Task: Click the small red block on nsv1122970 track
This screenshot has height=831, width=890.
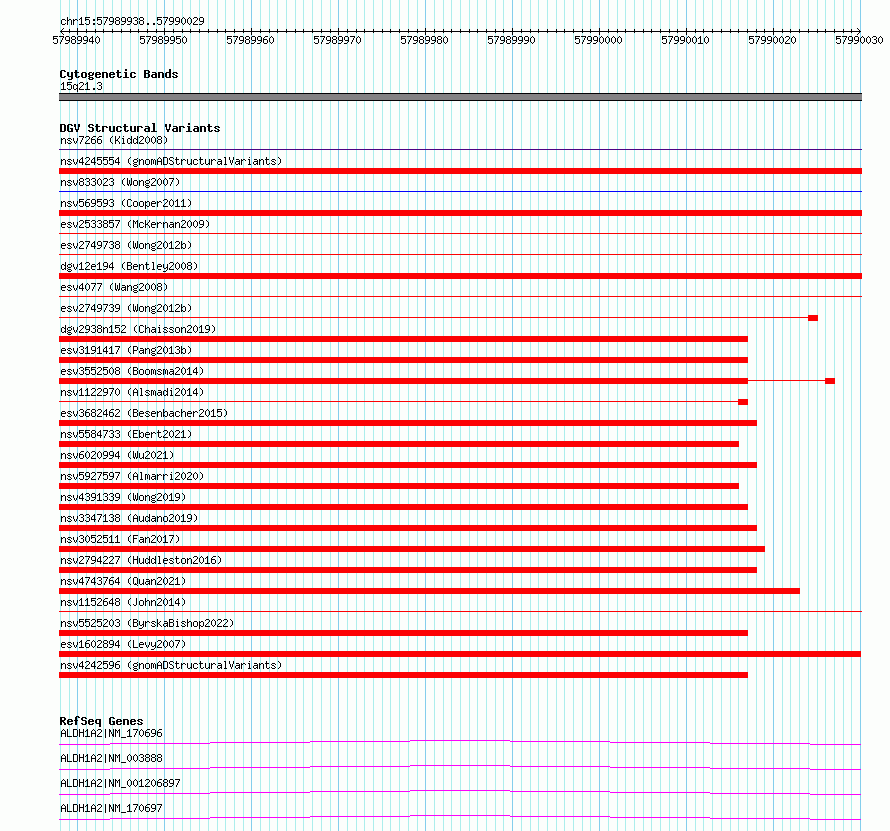Action: point(743,402)
